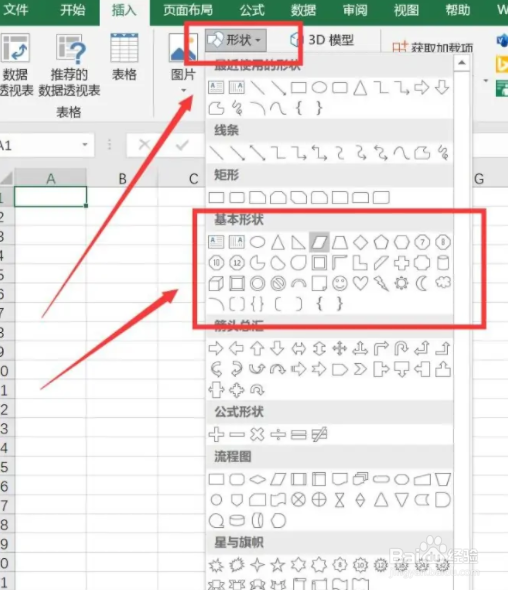
Task: Choose the crescent moon shape
Action: coord(422,283)
